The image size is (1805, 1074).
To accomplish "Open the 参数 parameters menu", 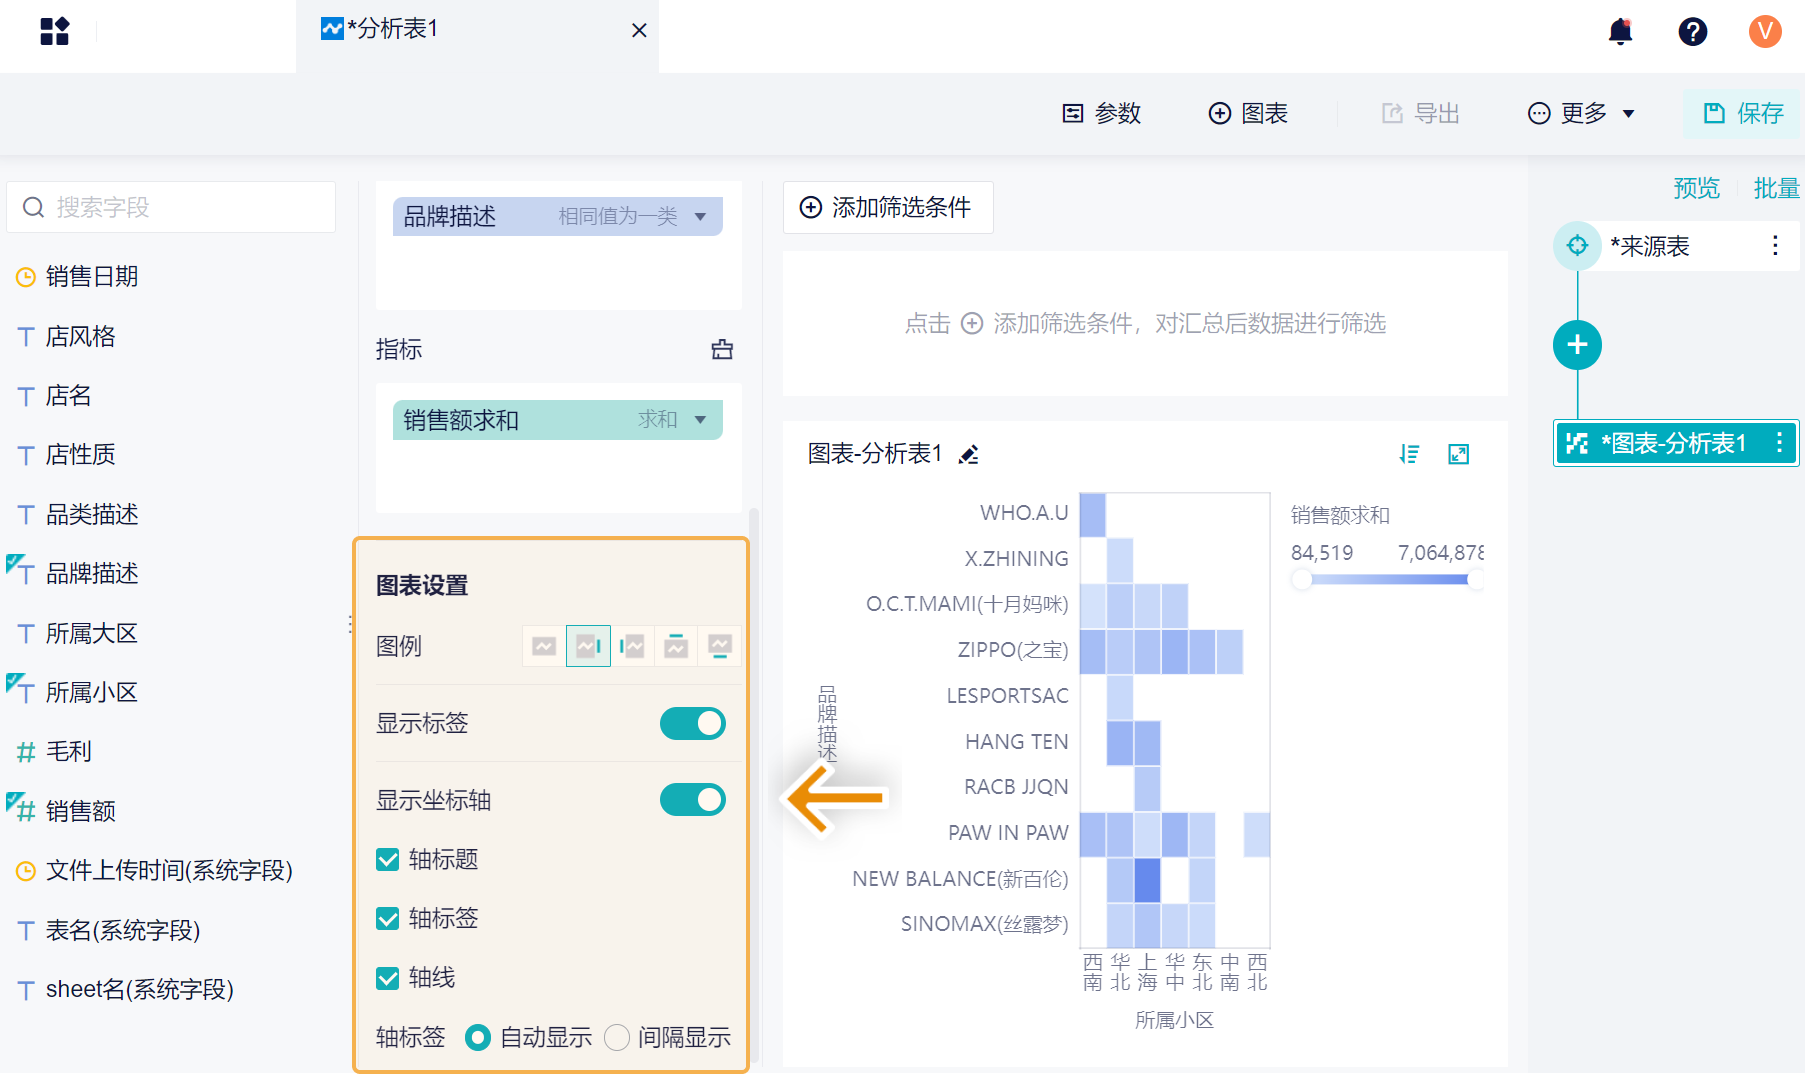I will (x=1101, y=114).
